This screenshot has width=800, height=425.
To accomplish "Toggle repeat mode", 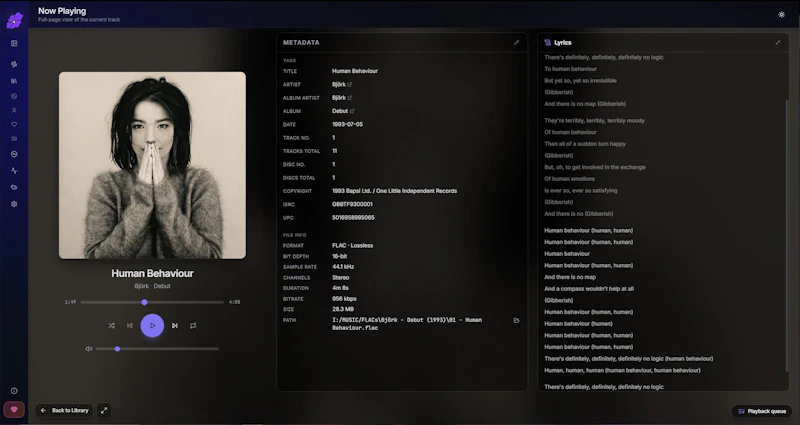I will [x=193, y=326].
